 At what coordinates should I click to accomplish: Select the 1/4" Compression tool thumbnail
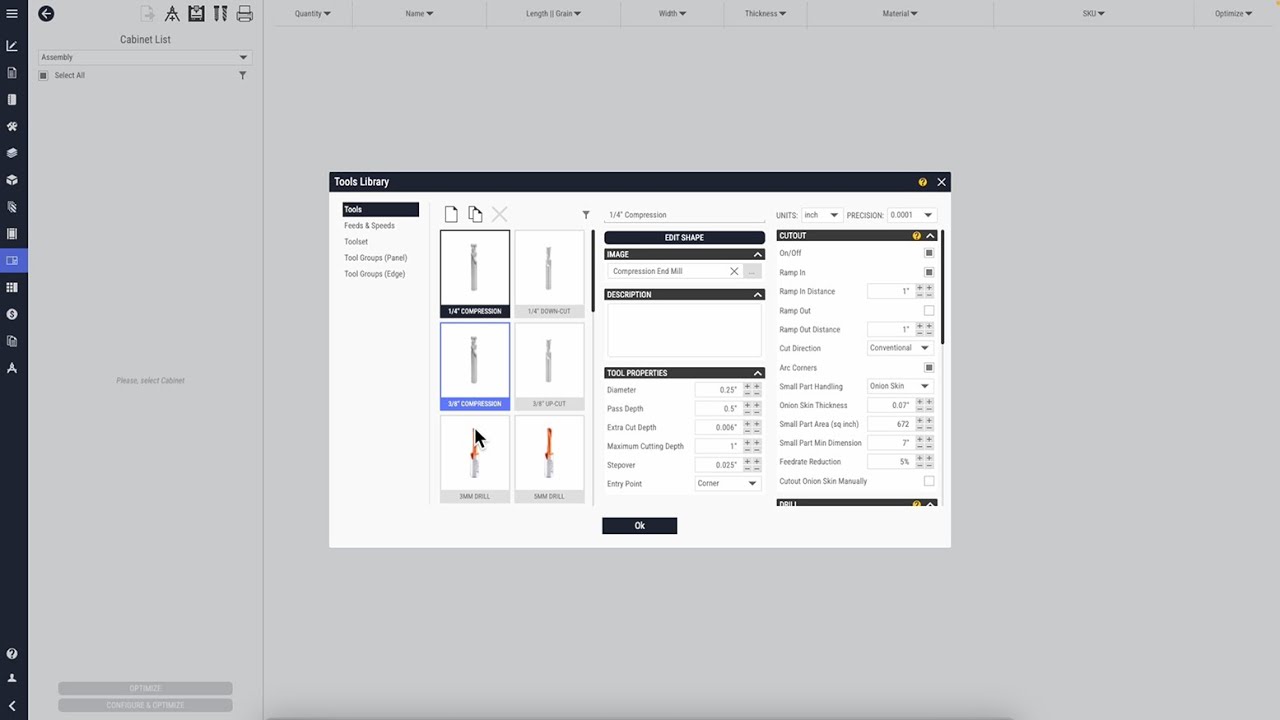(475, 273)
